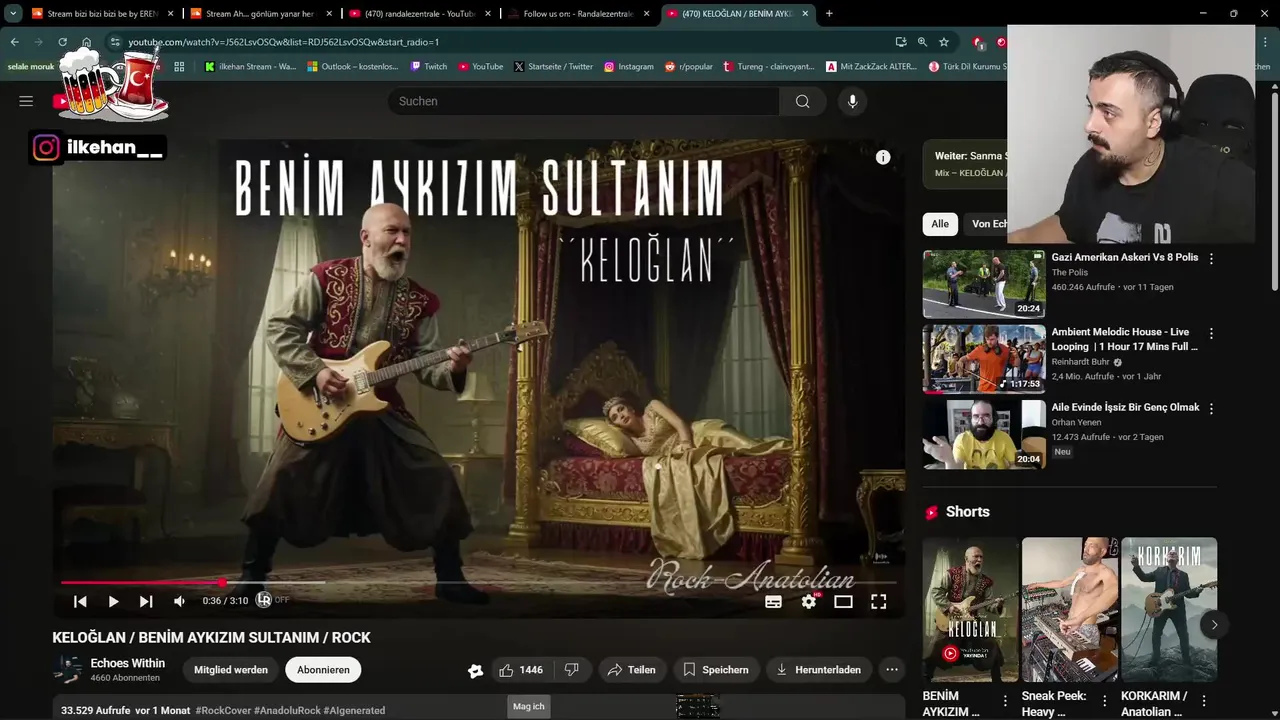This screenshot has height=720, width=1280.
Task: Open options menu for Ambient Melodic House
Action: (1211, 334)
